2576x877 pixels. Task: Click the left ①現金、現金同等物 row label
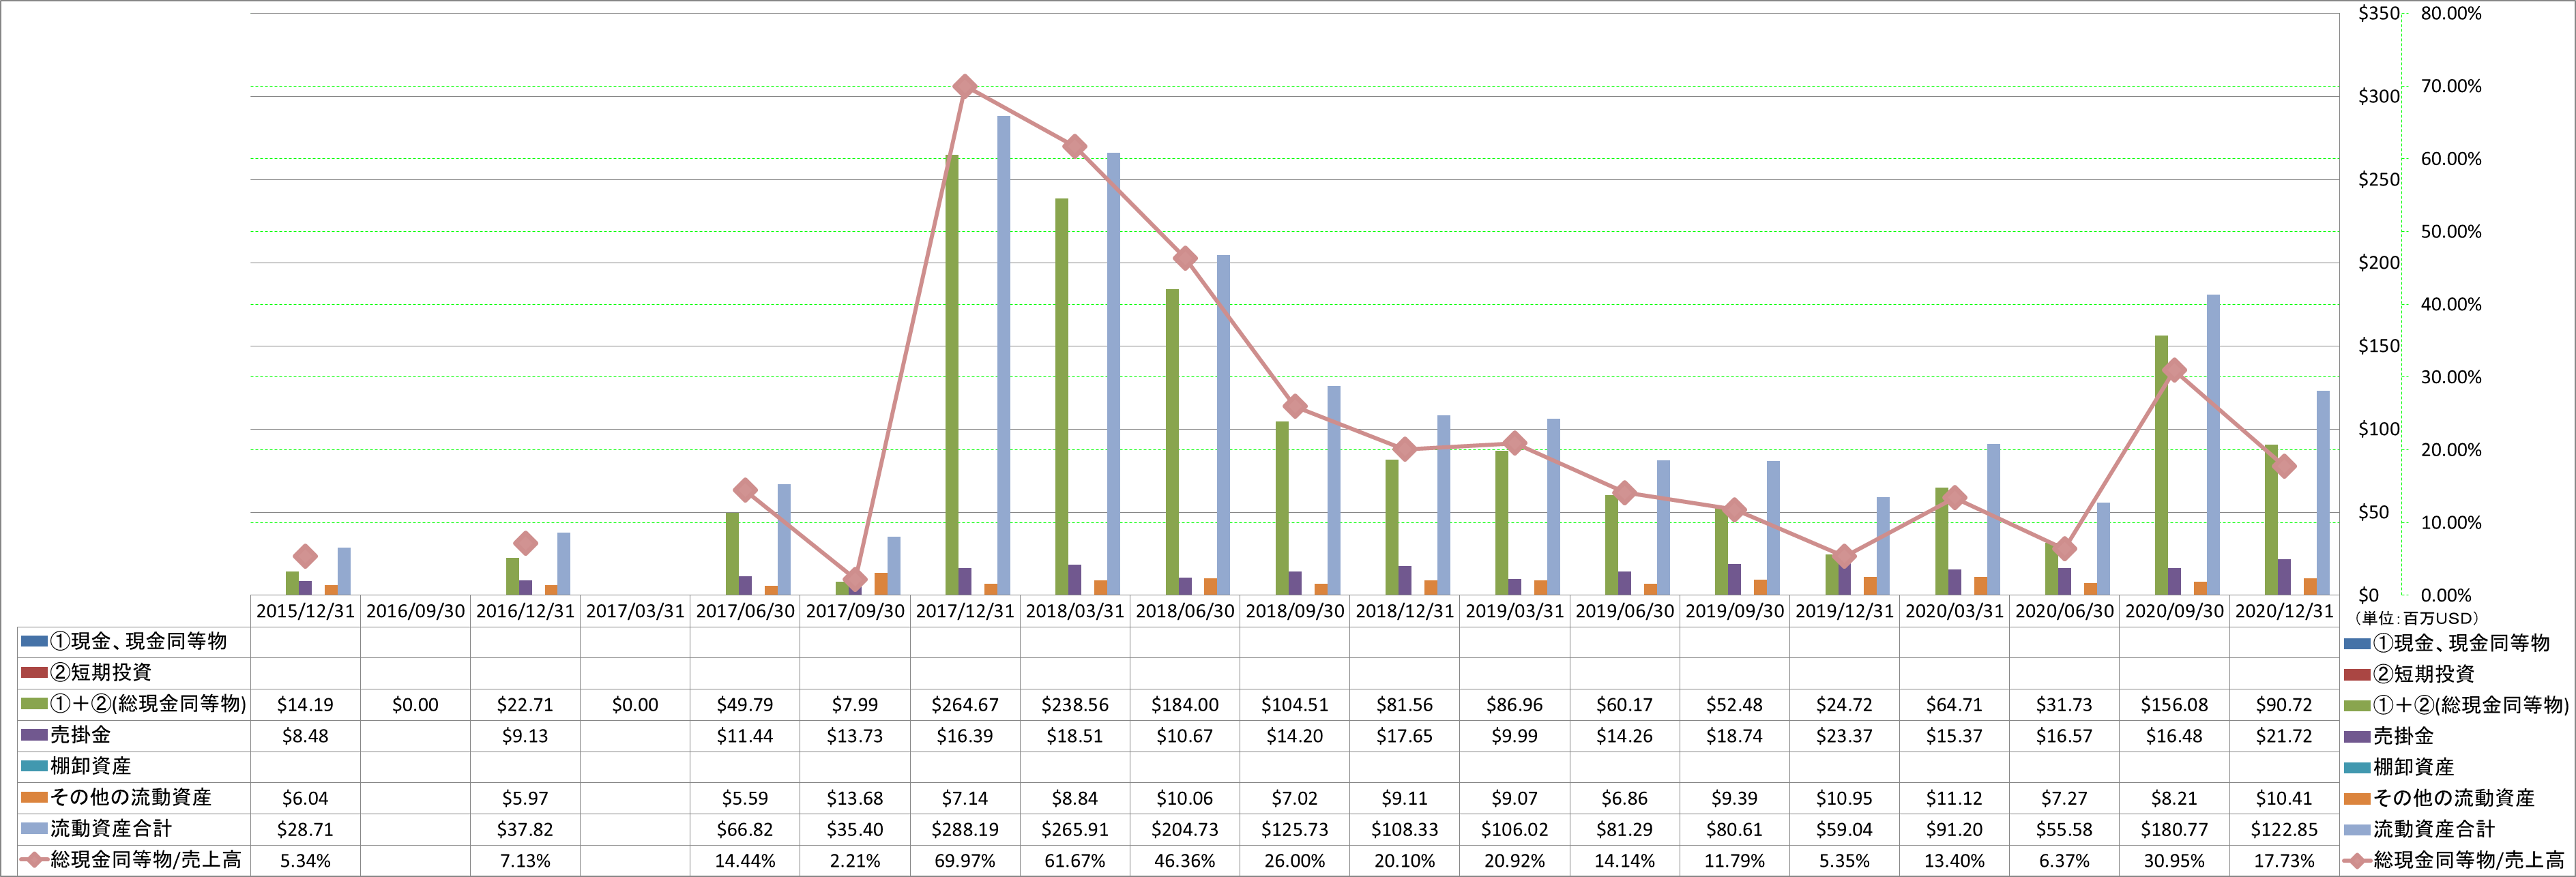138,641
